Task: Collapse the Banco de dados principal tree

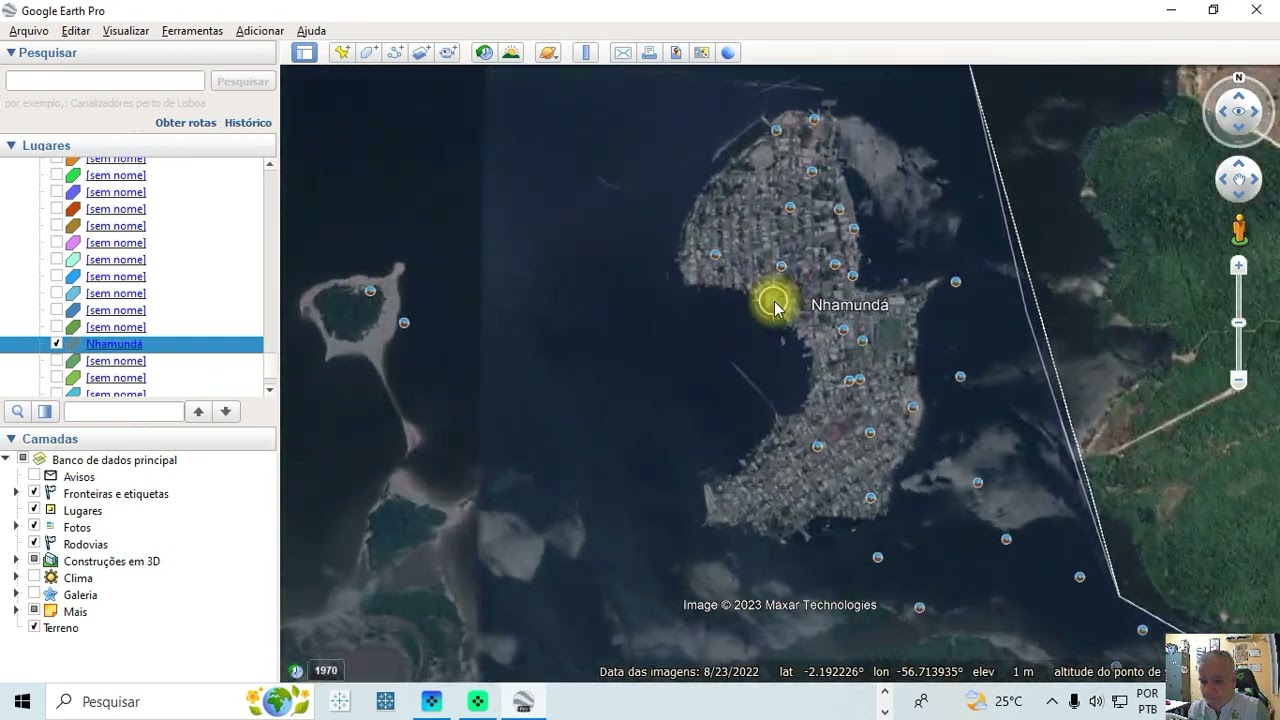Action: coord(6,459)
